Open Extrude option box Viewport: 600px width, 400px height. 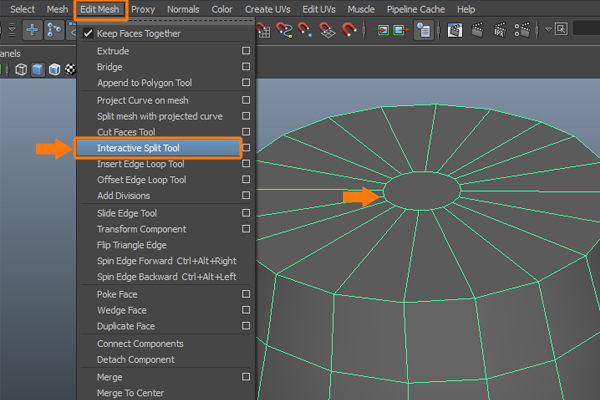pos(246,50)
